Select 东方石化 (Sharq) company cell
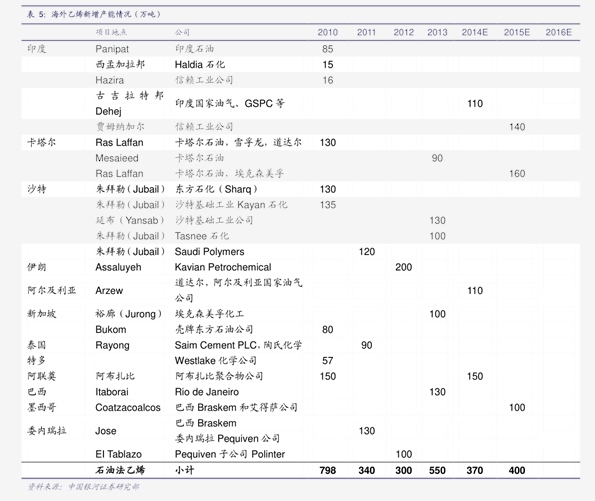Screen dimensions: 595x501 pos(216,189)
